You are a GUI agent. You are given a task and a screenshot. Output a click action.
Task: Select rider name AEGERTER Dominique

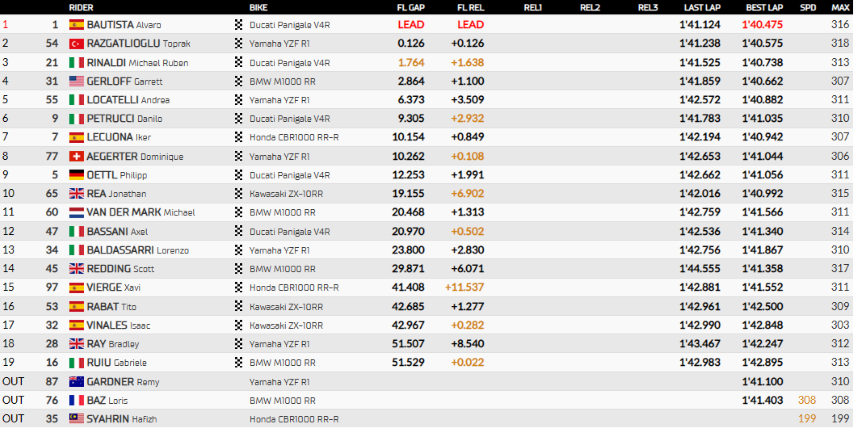pos(135,157)
